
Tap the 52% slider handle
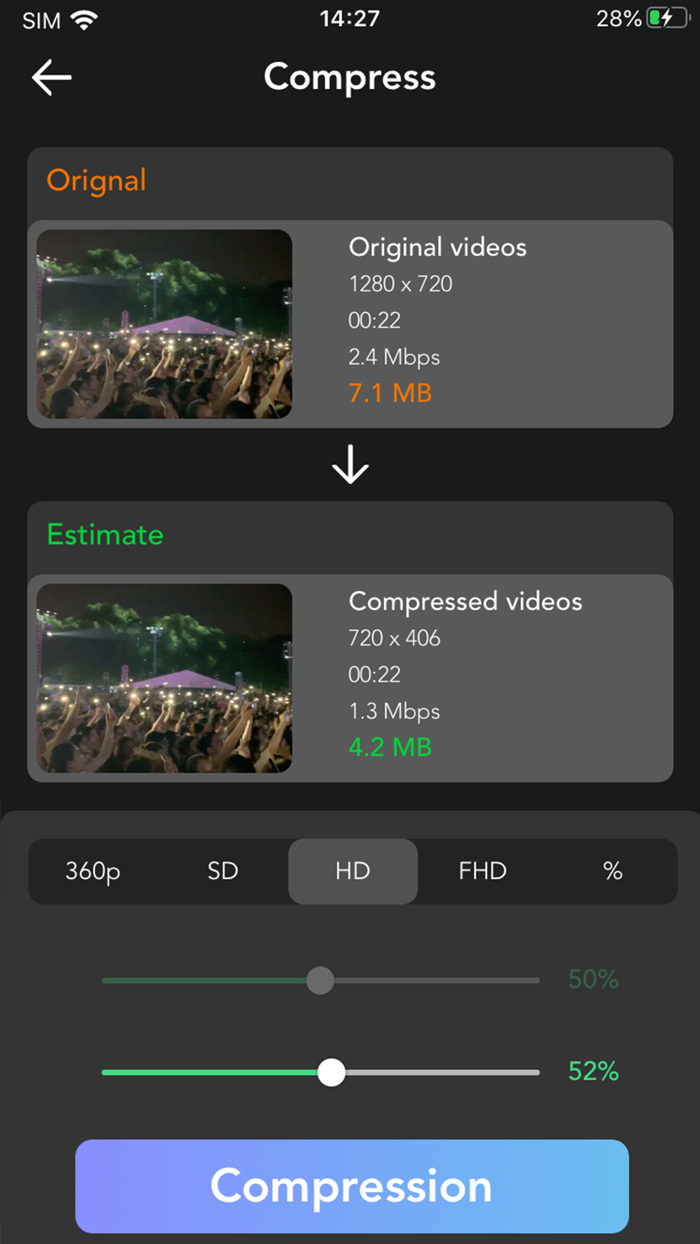click(331, 1072)
